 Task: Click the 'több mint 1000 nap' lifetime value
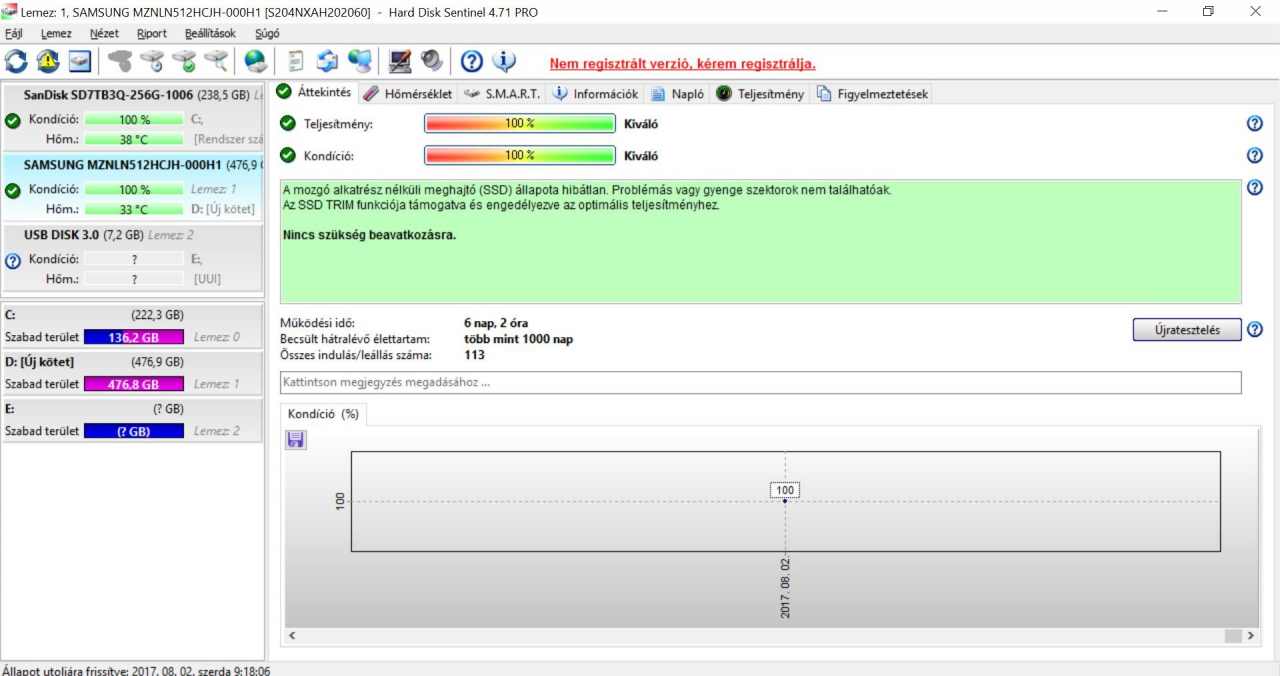tap(518, 339)
